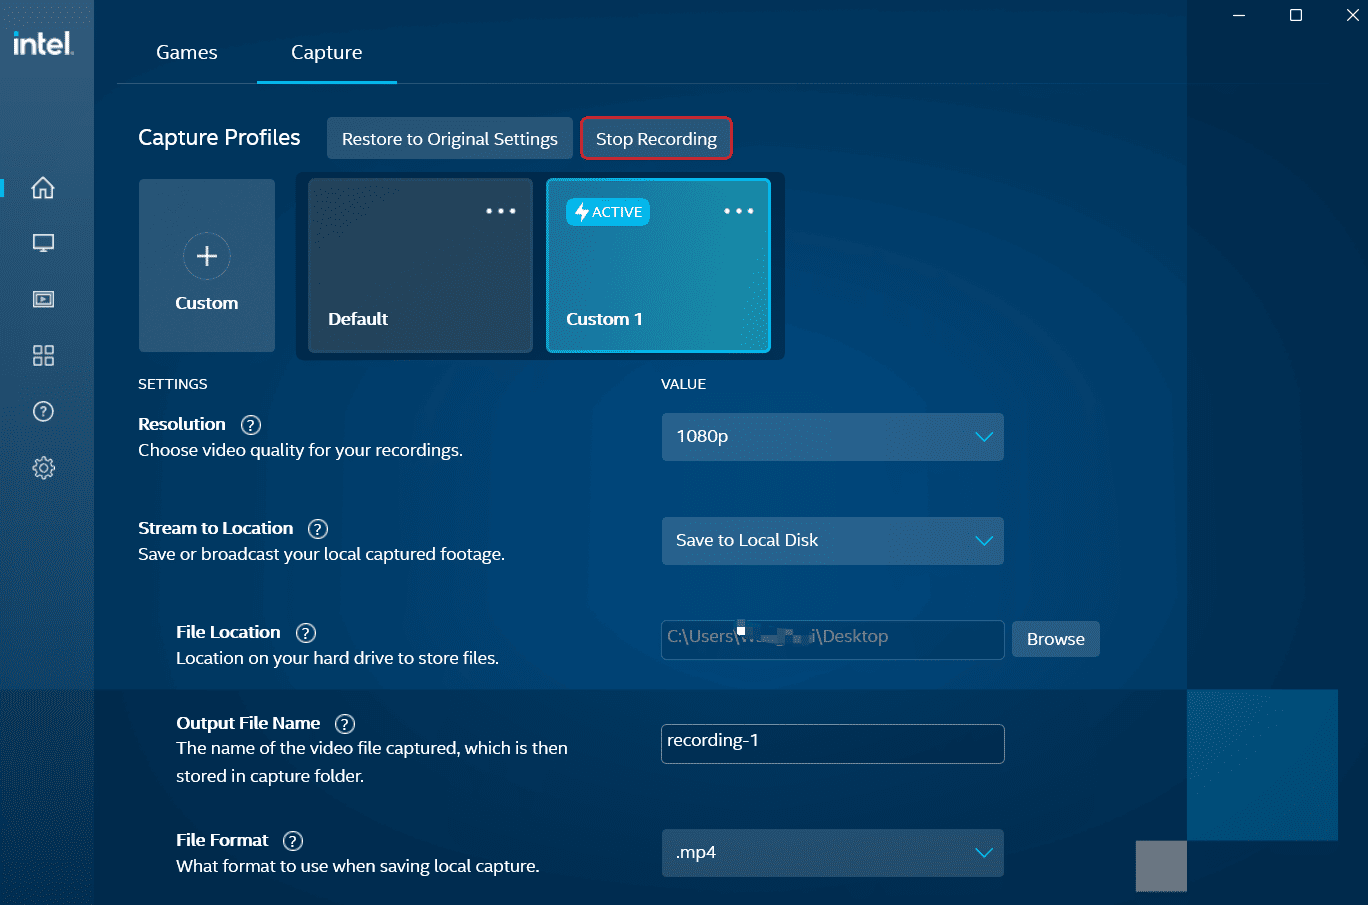
Task: Open the Resolution dropdown showing 1080p
Action: point(832,437)
